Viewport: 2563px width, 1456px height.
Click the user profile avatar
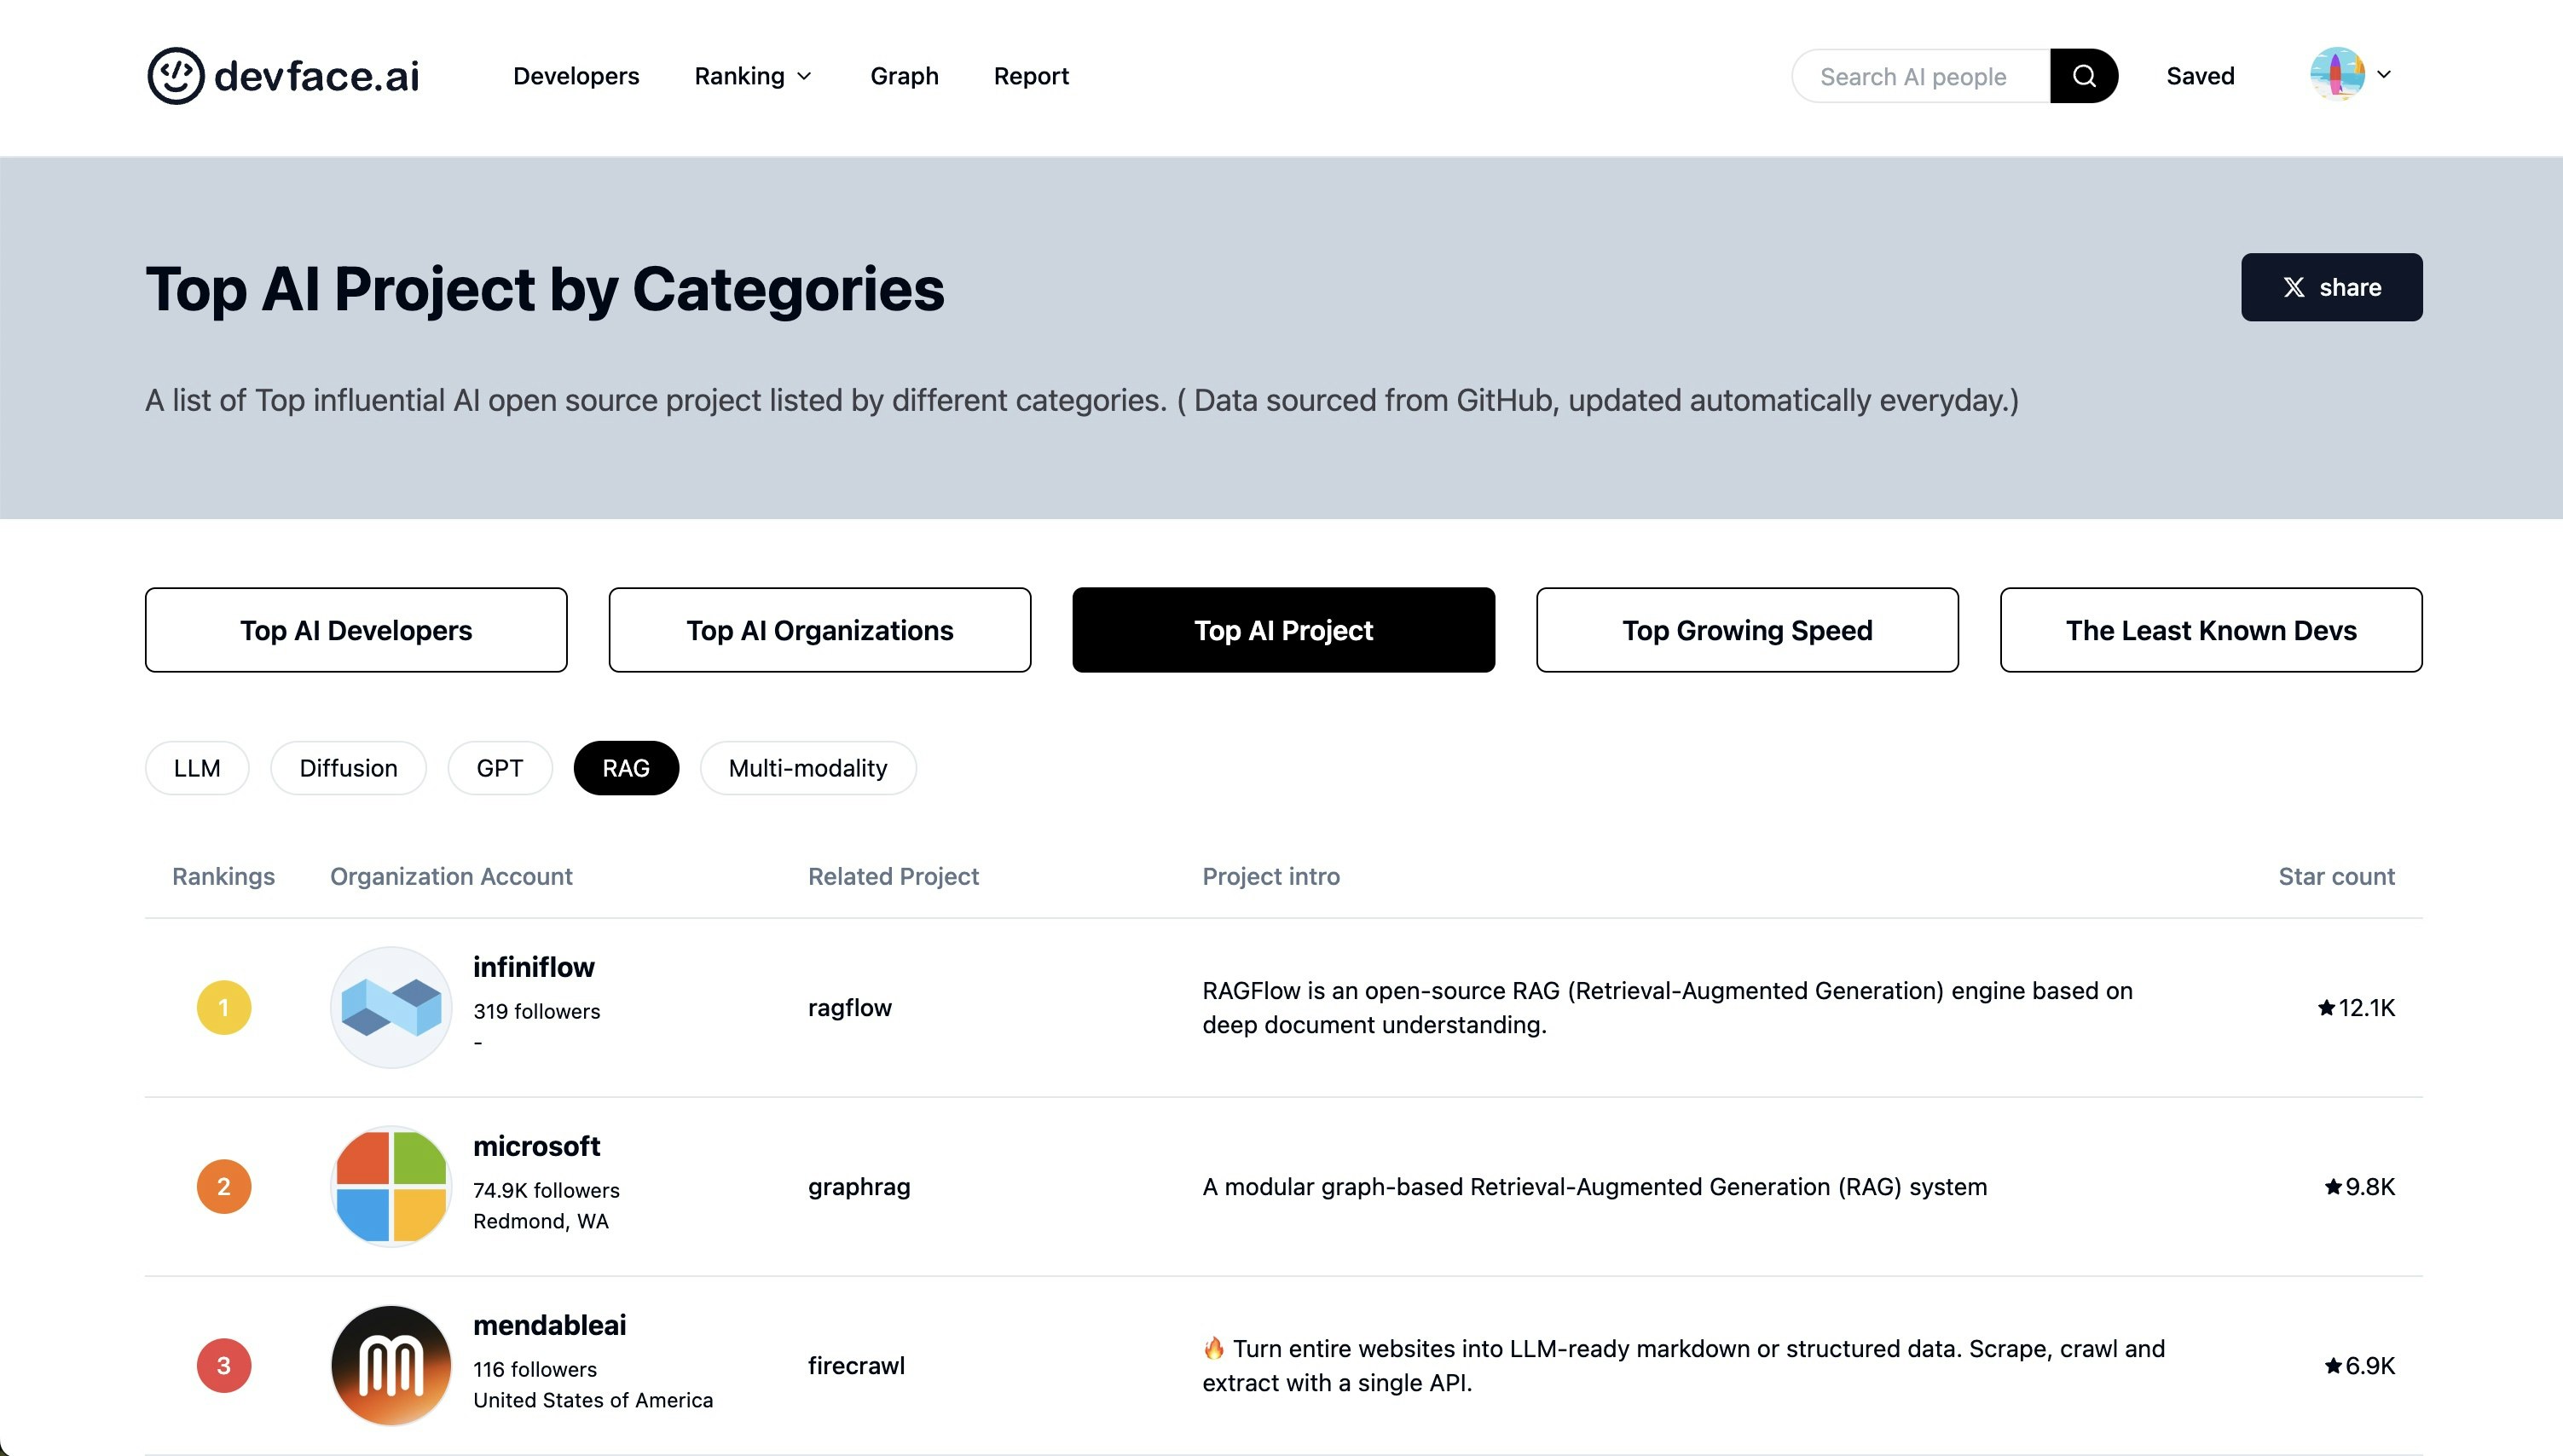(x=2337, y=75)
